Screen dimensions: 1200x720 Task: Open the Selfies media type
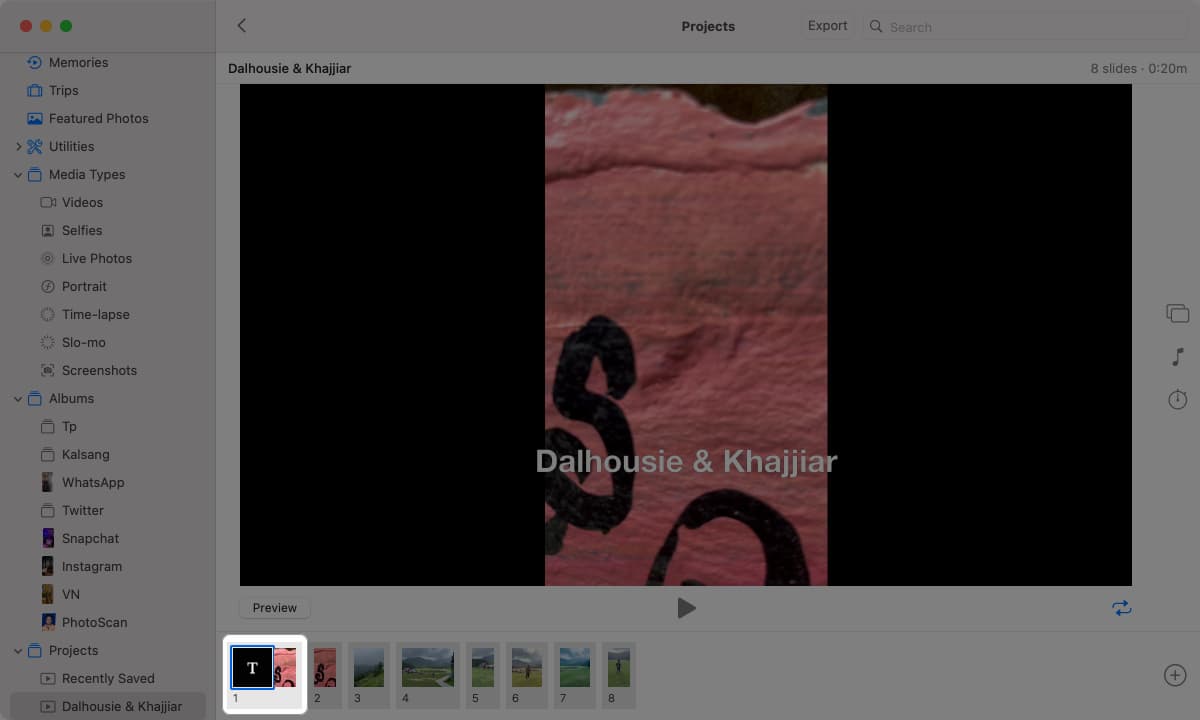(x=82, y=230)
